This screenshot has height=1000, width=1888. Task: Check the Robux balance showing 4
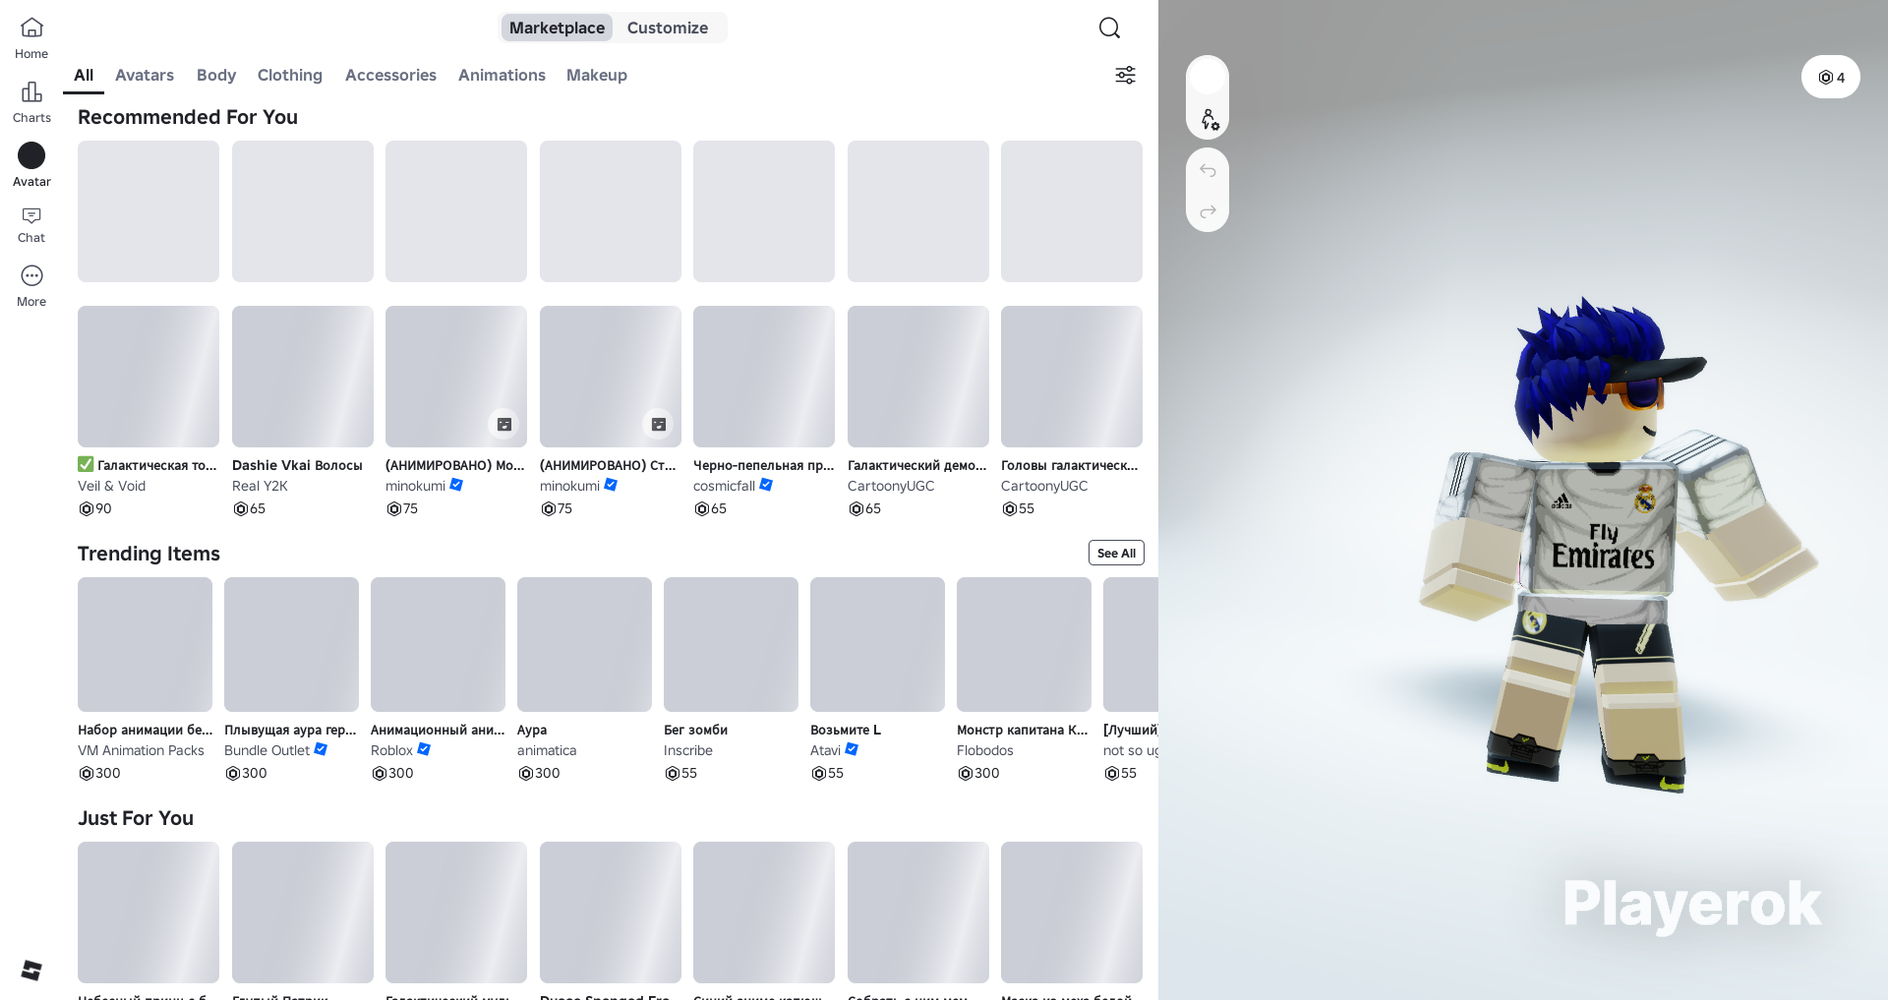pyautogui.click(x=1831, y=77)
